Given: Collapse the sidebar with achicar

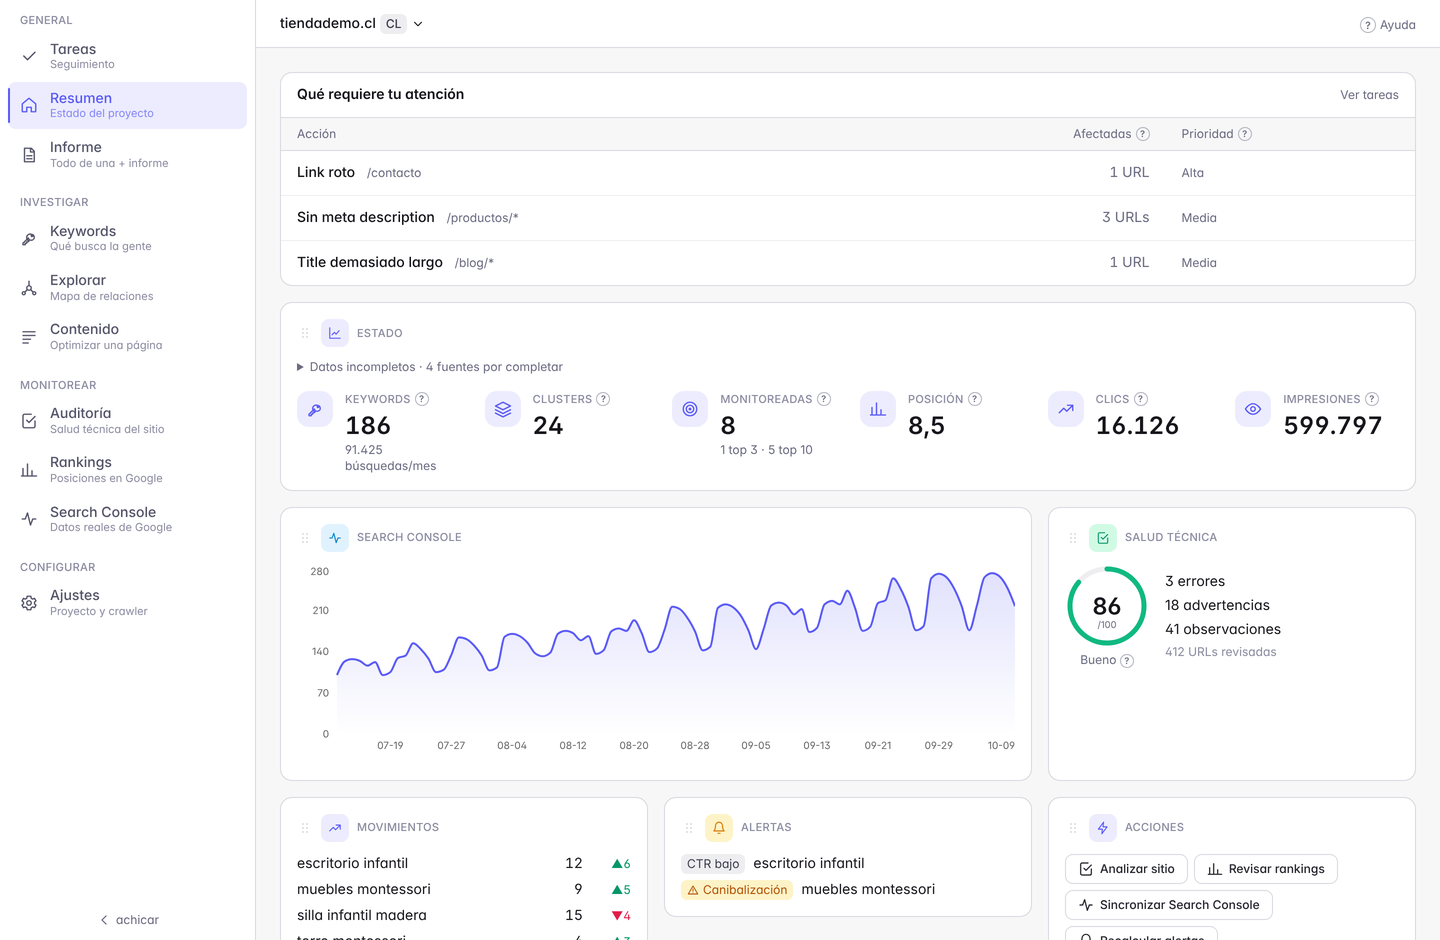Looking at the screenshot, I should click(x=128, y=920).
